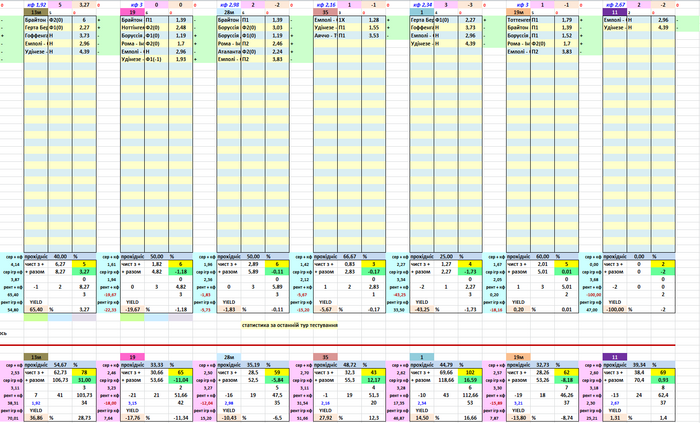Click the yellow cell showing 59

[277, 372]
